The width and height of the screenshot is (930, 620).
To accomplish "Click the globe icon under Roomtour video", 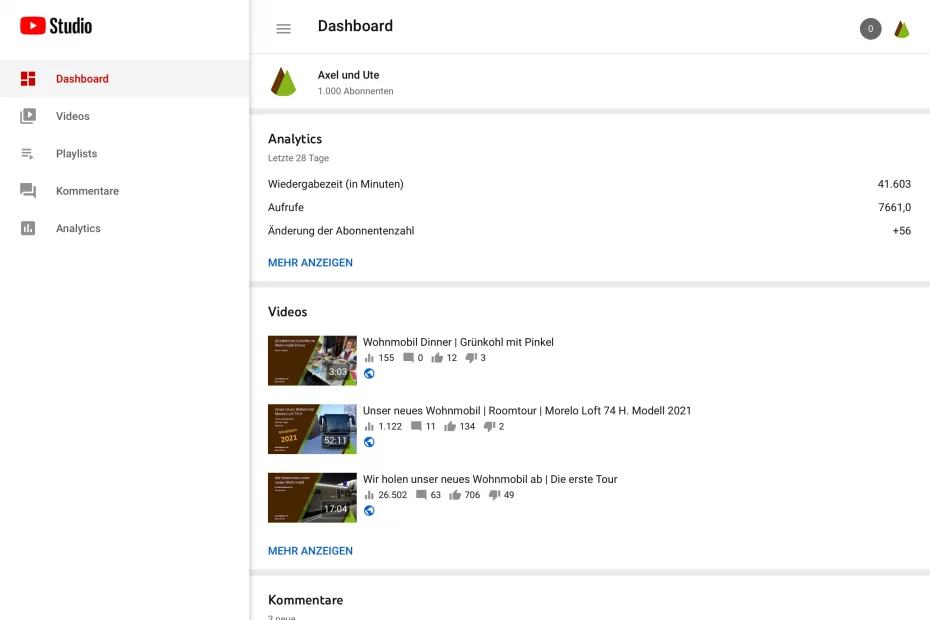I will click(369, 442).
